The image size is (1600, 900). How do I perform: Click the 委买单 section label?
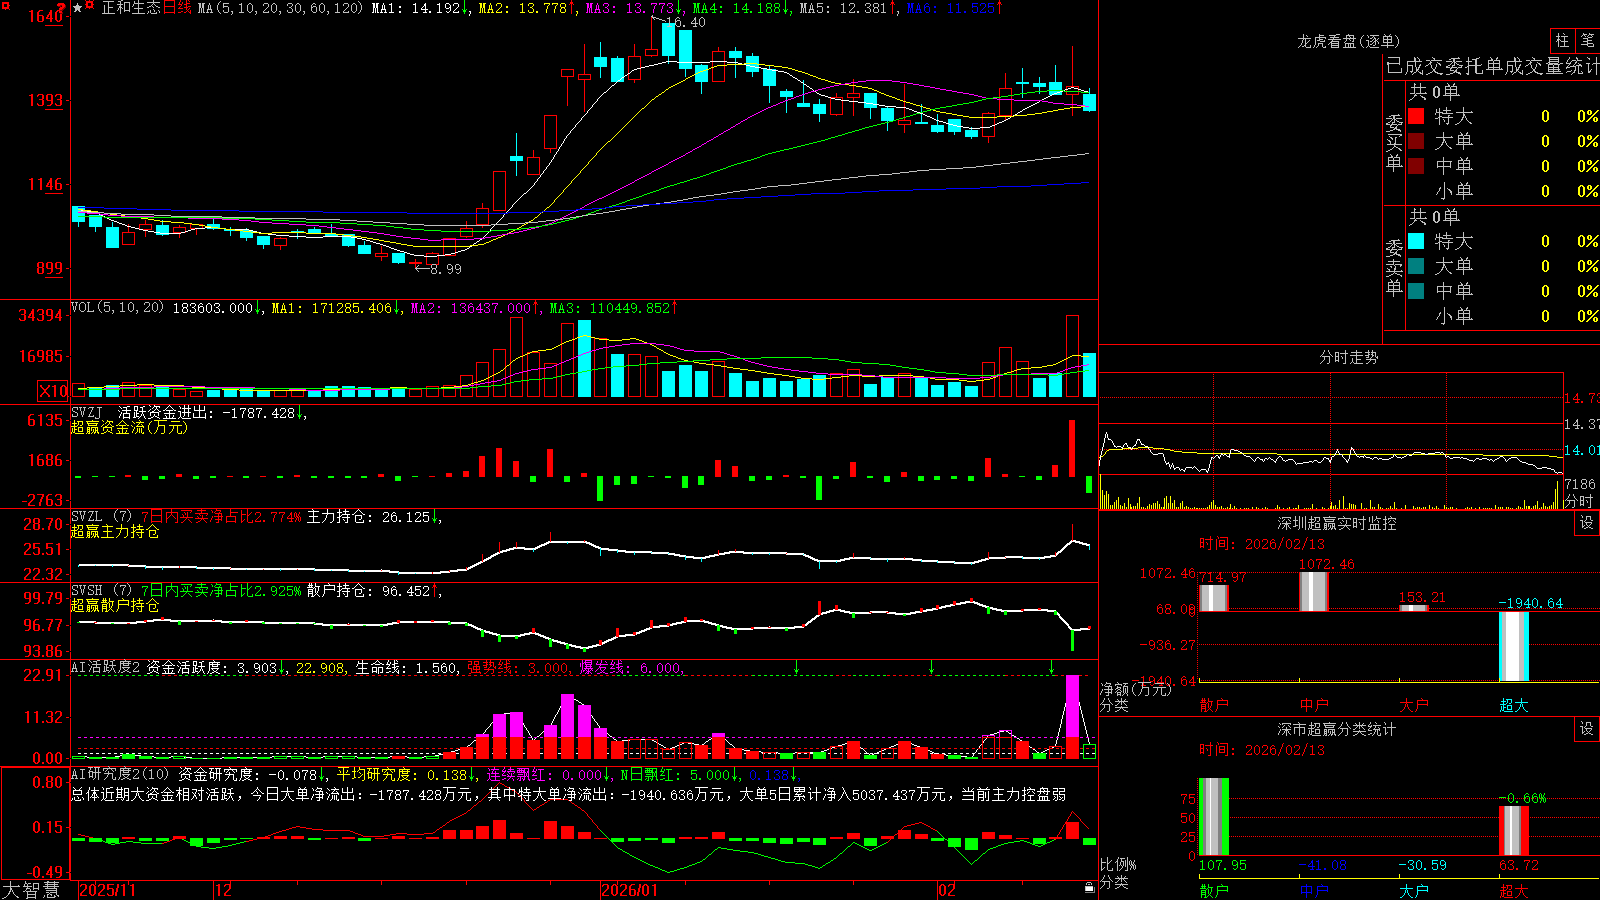1394,143
